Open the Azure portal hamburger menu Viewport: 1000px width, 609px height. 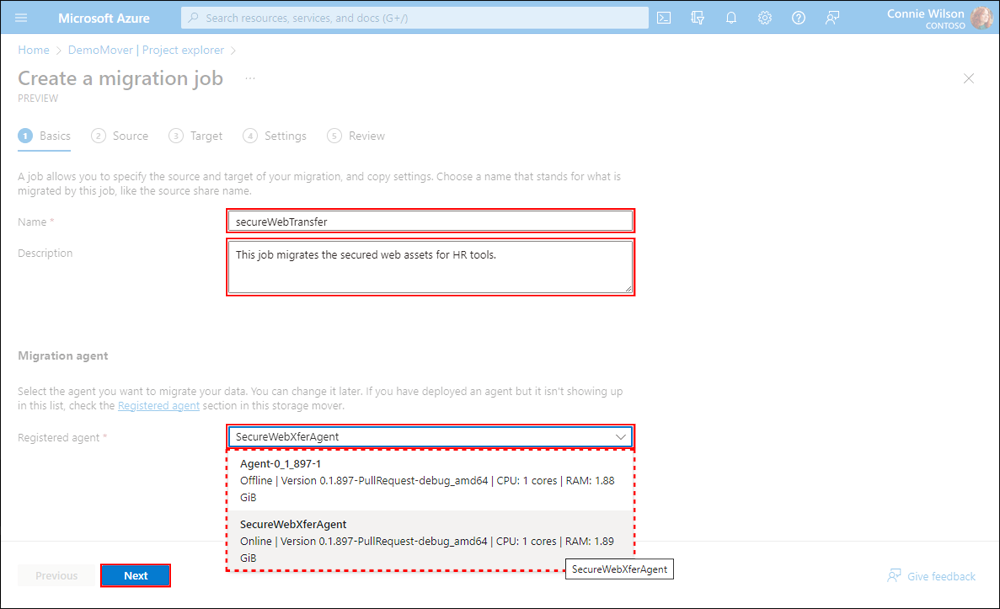tap(21, 18)
